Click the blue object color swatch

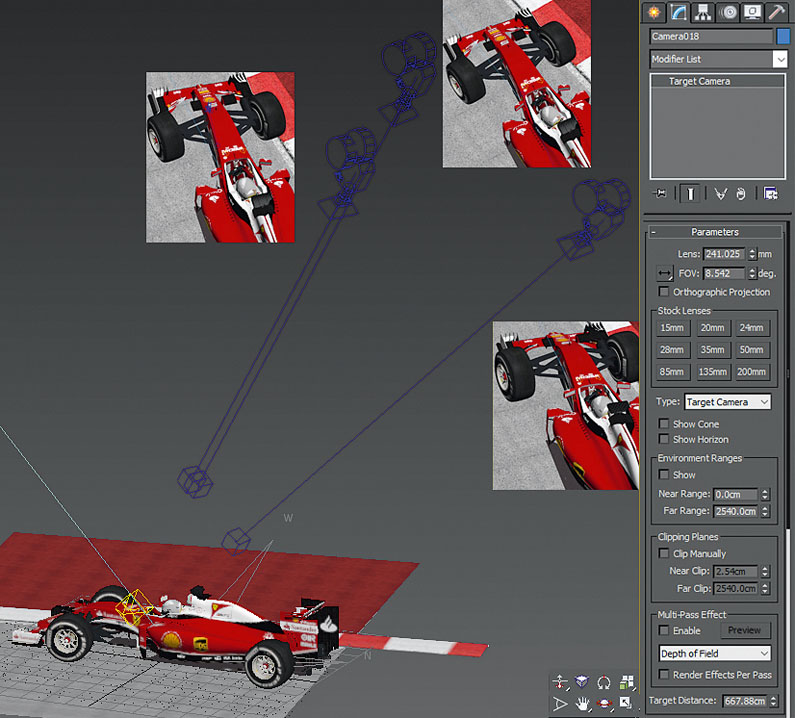pos(783,36)
